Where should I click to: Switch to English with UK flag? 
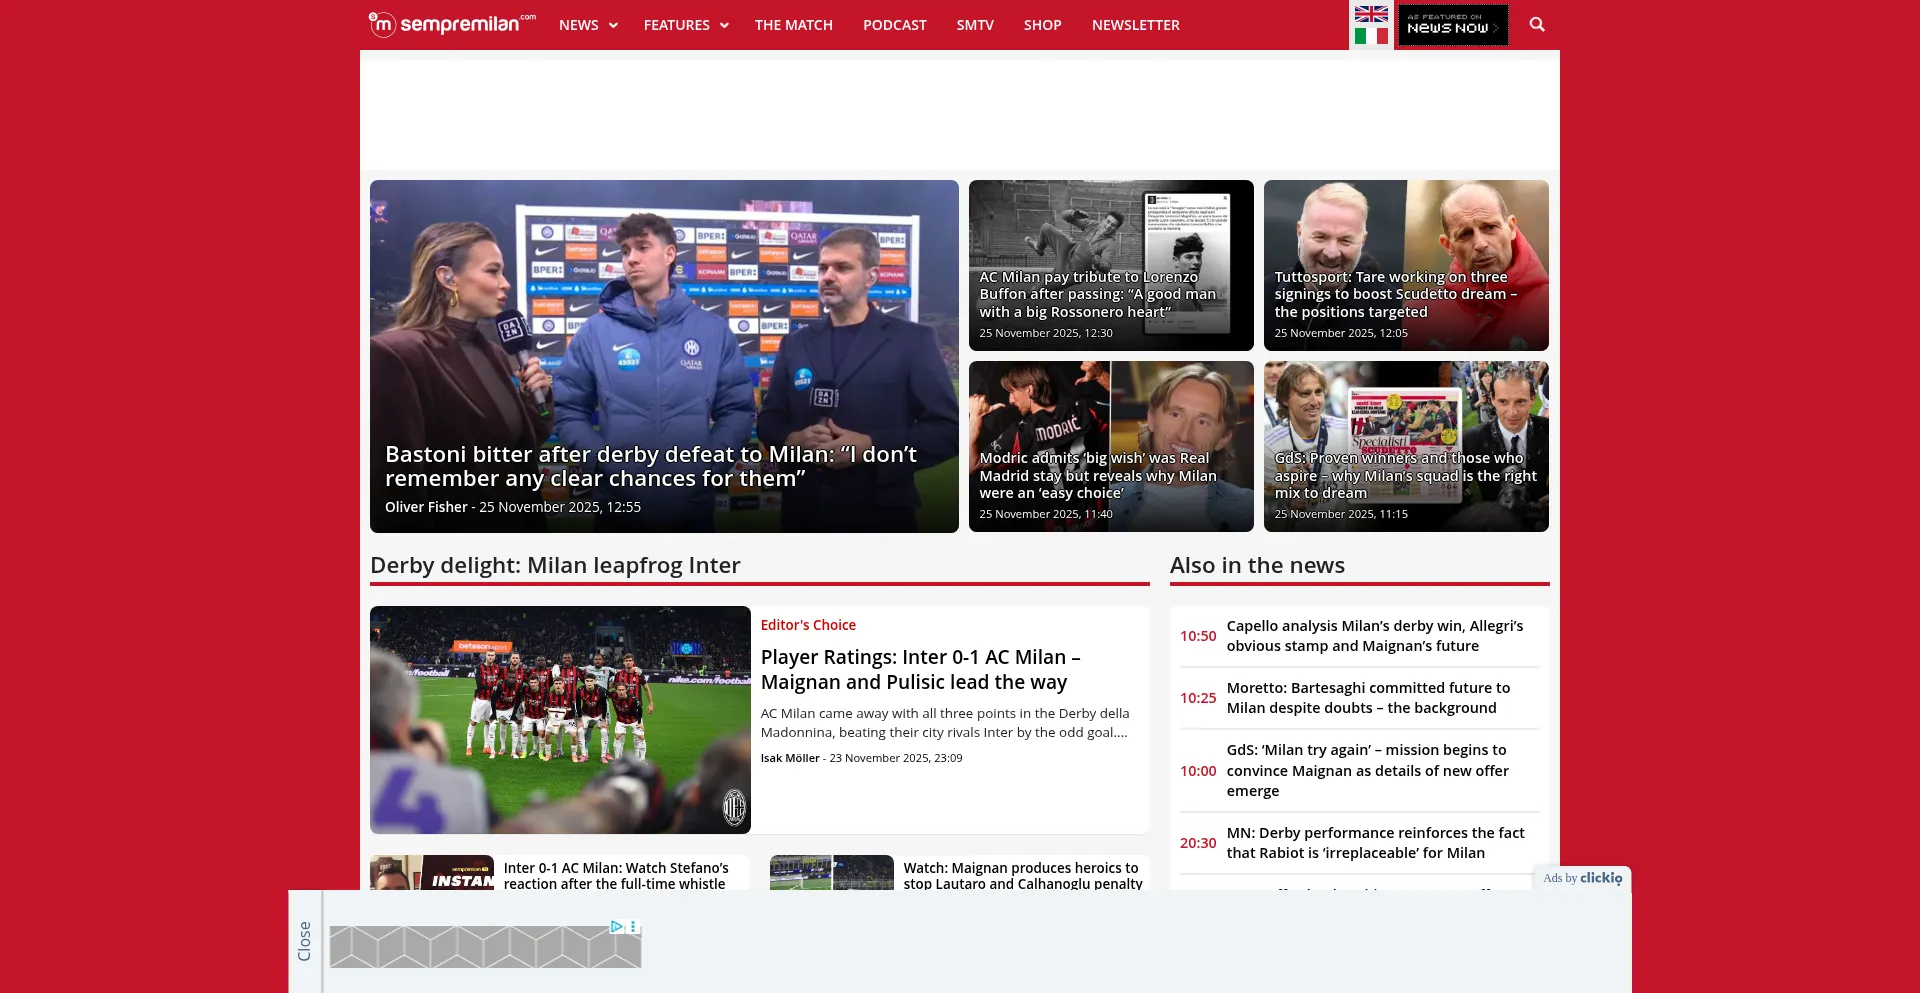pos(1371,14)
